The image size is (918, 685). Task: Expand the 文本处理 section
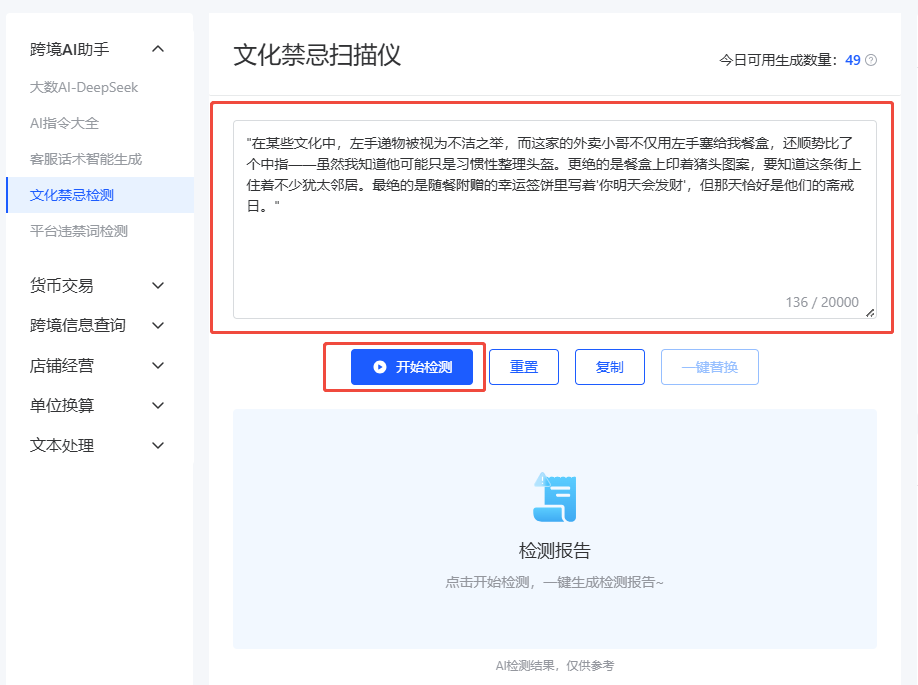[157, 446]
